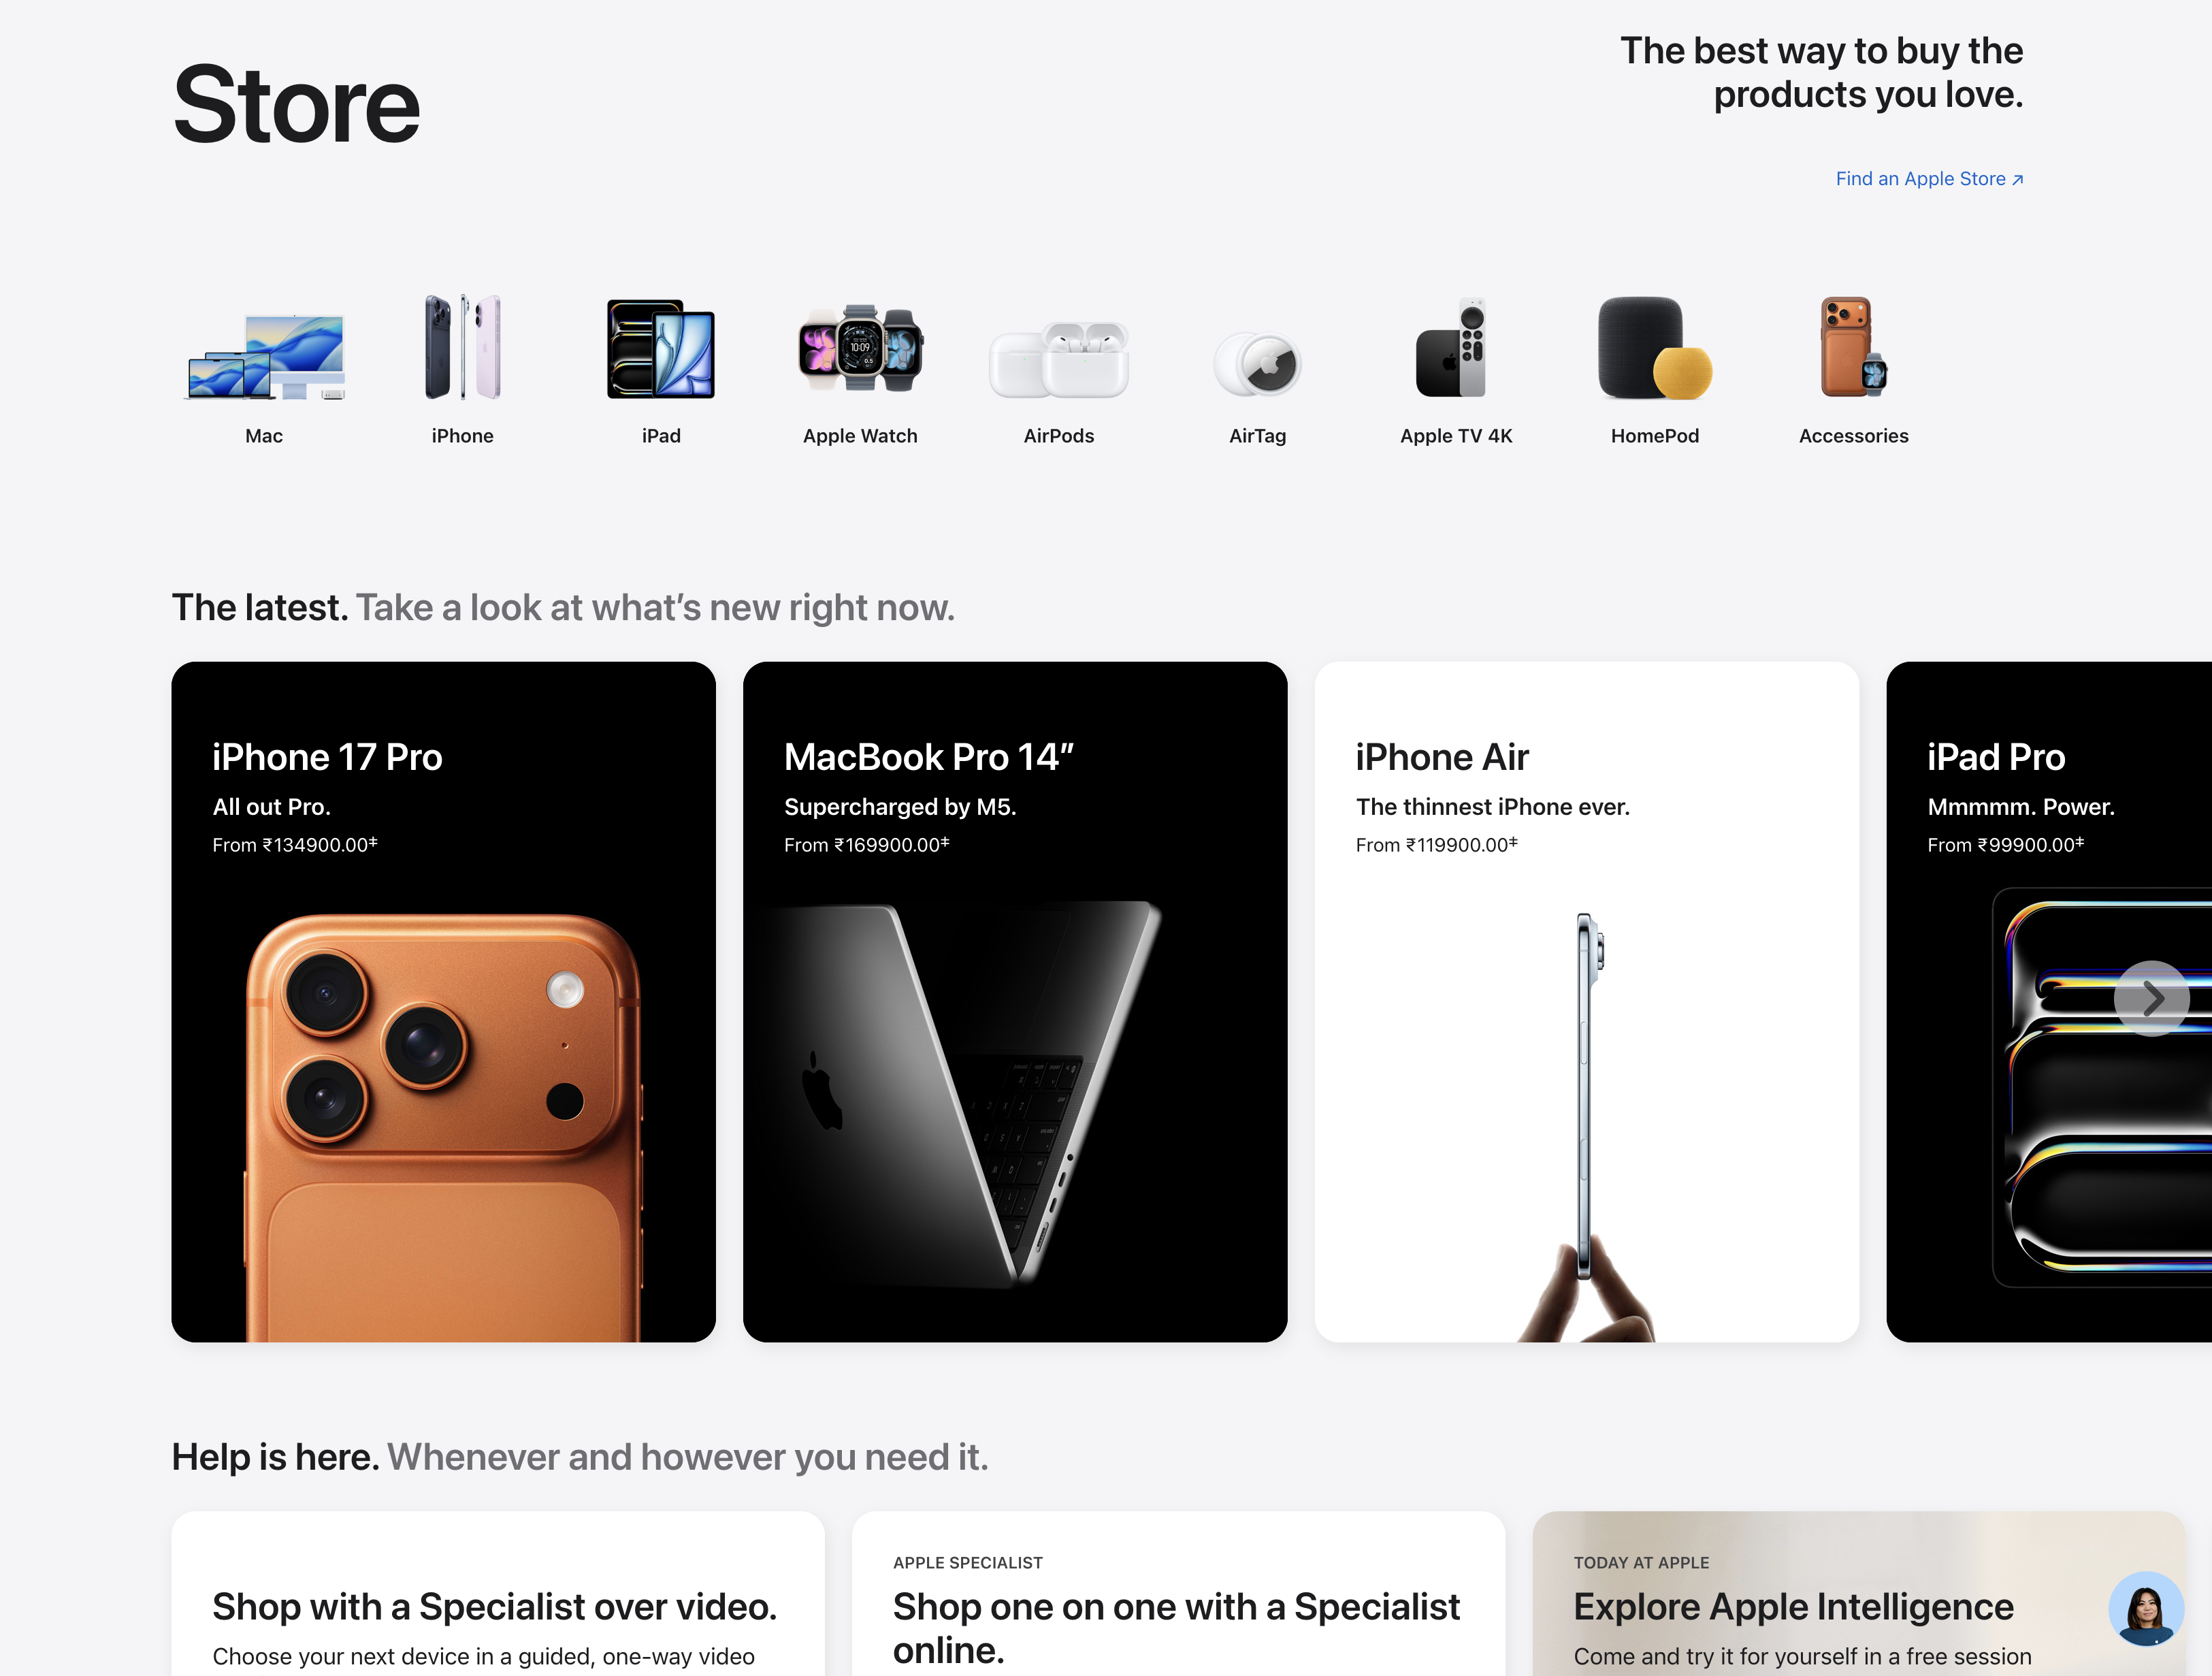The height and width of the screenshot is (1676, 2212).
Task: Open the MacBook Pro 14" card
Action: (1015, 1001)
